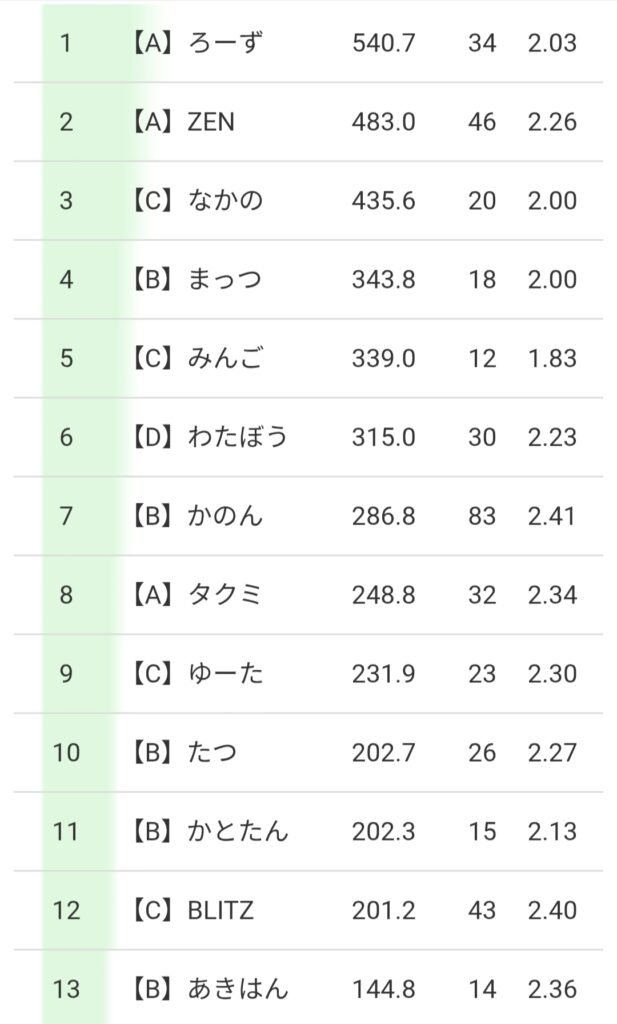Select the 483.0 points value

coord(383,123)
